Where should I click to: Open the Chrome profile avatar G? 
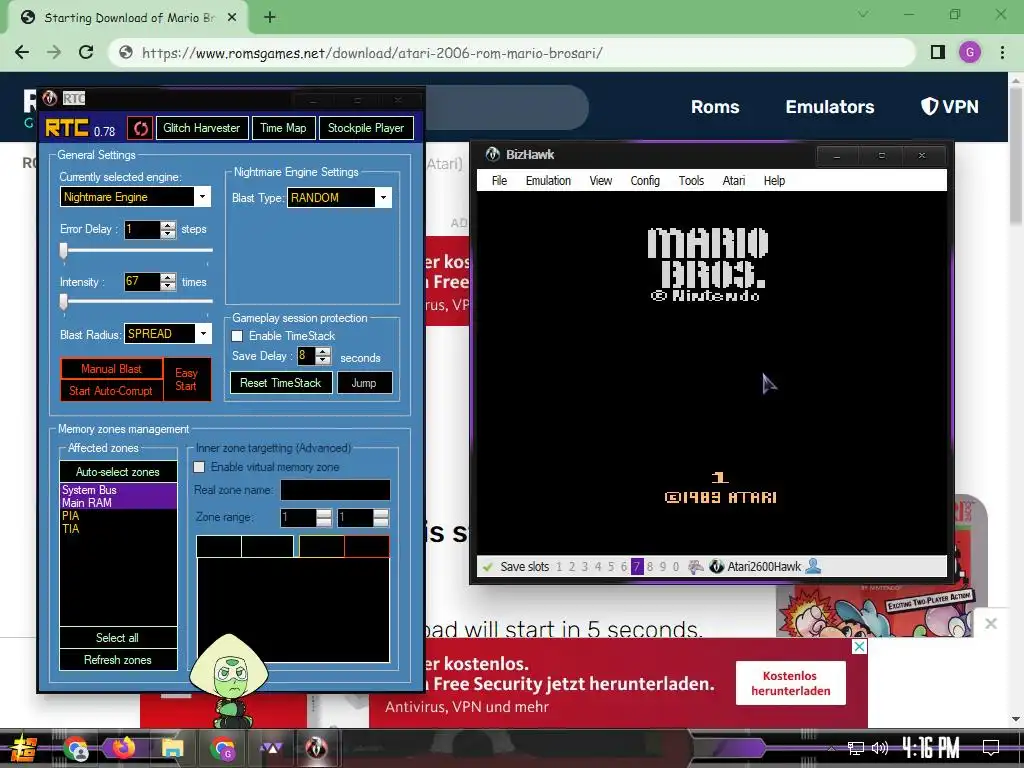(970, 52)
